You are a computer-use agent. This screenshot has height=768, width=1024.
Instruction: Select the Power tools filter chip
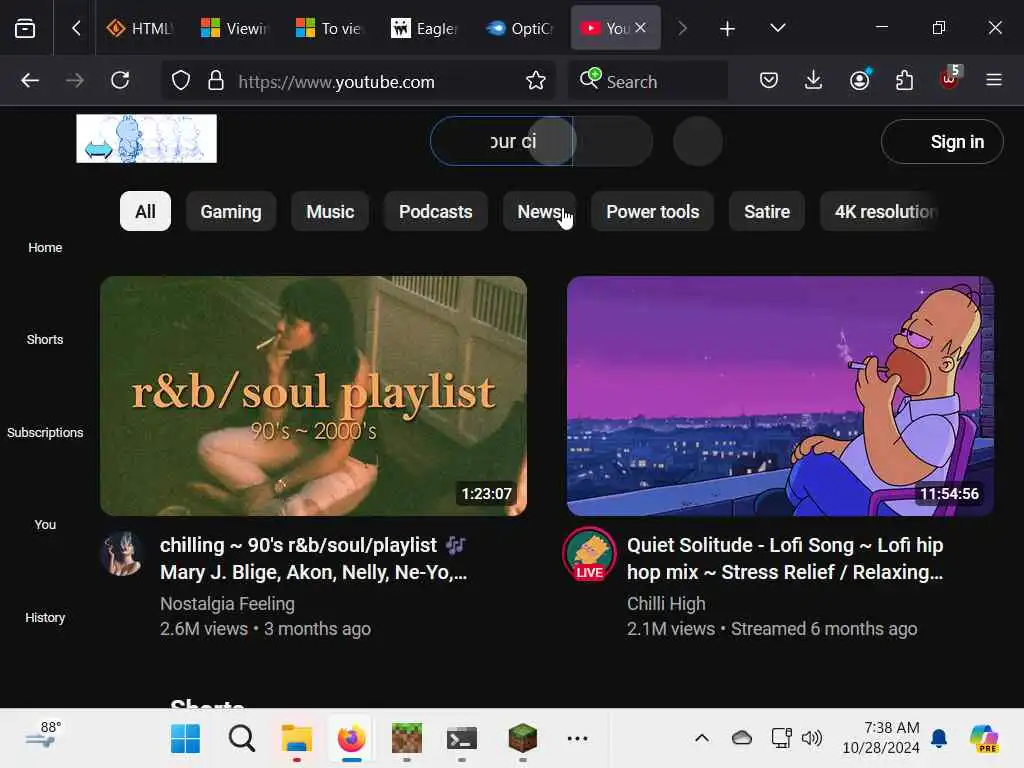652,212
